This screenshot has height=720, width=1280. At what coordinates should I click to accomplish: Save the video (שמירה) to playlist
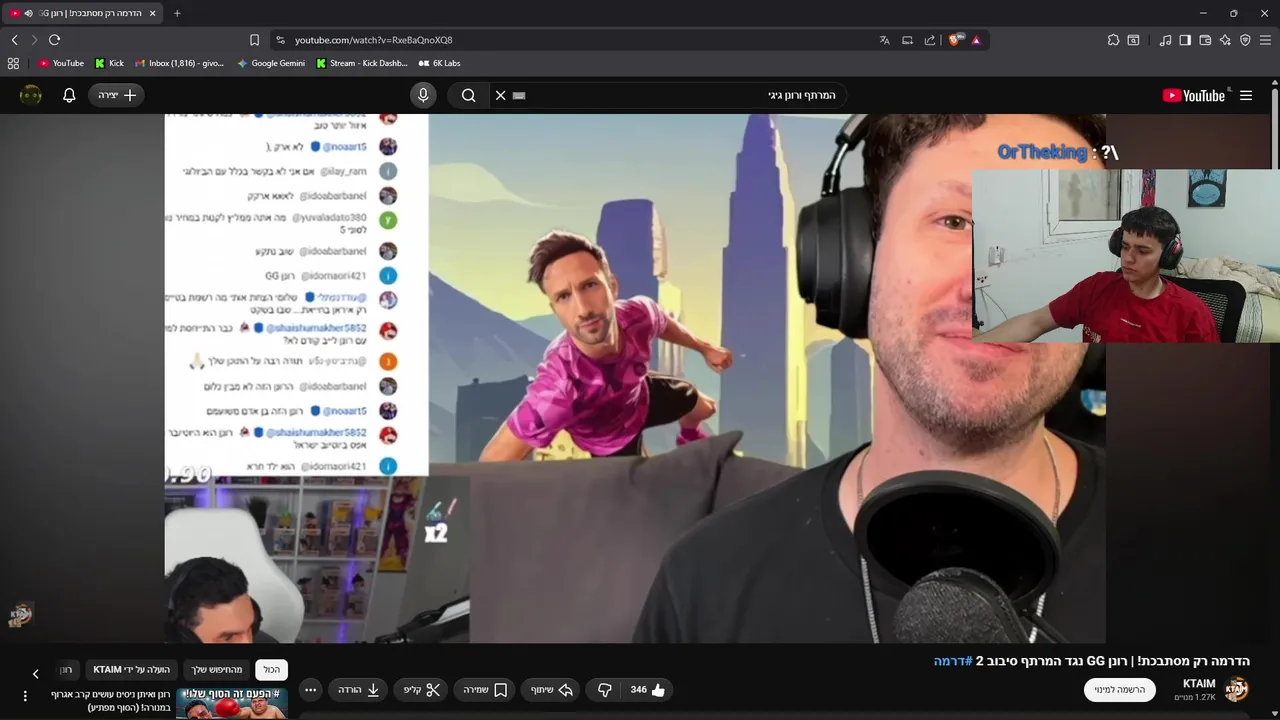[485, 690]
